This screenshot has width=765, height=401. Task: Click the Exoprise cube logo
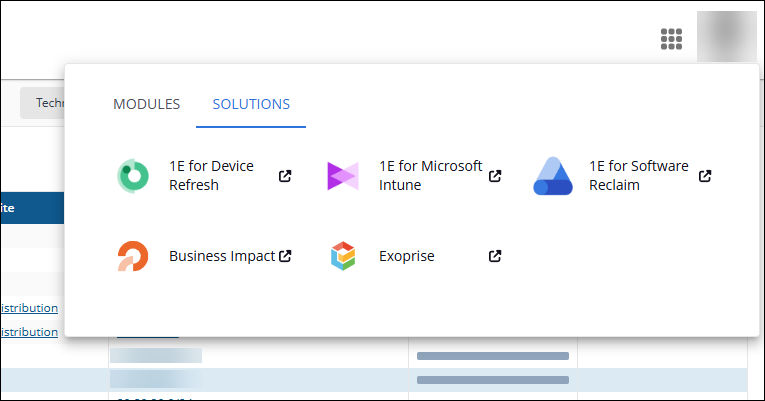(342, 256)
